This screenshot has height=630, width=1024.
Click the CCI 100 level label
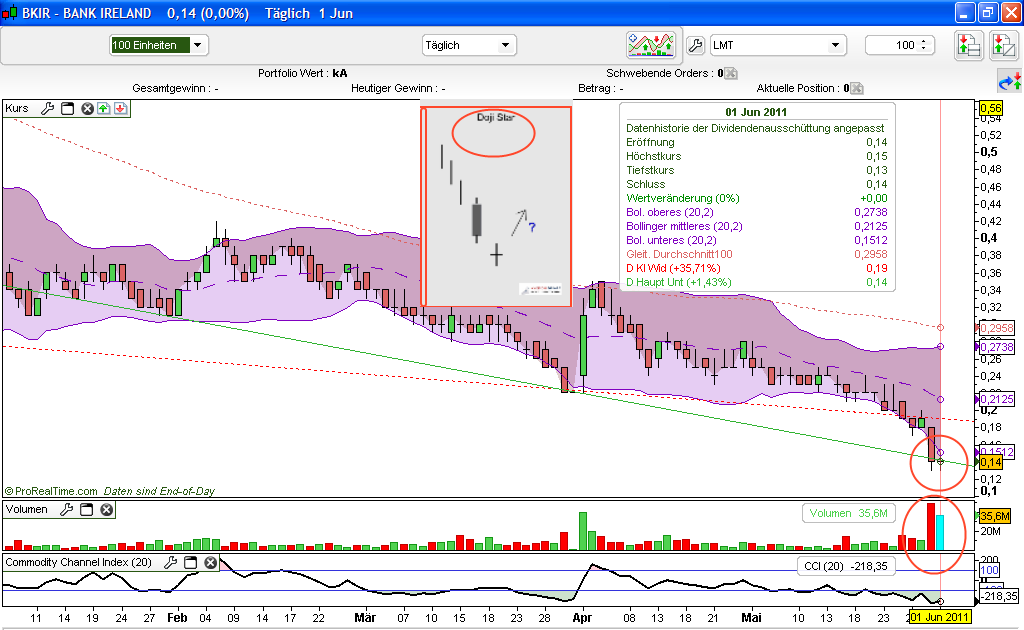(x=989, y=570)
